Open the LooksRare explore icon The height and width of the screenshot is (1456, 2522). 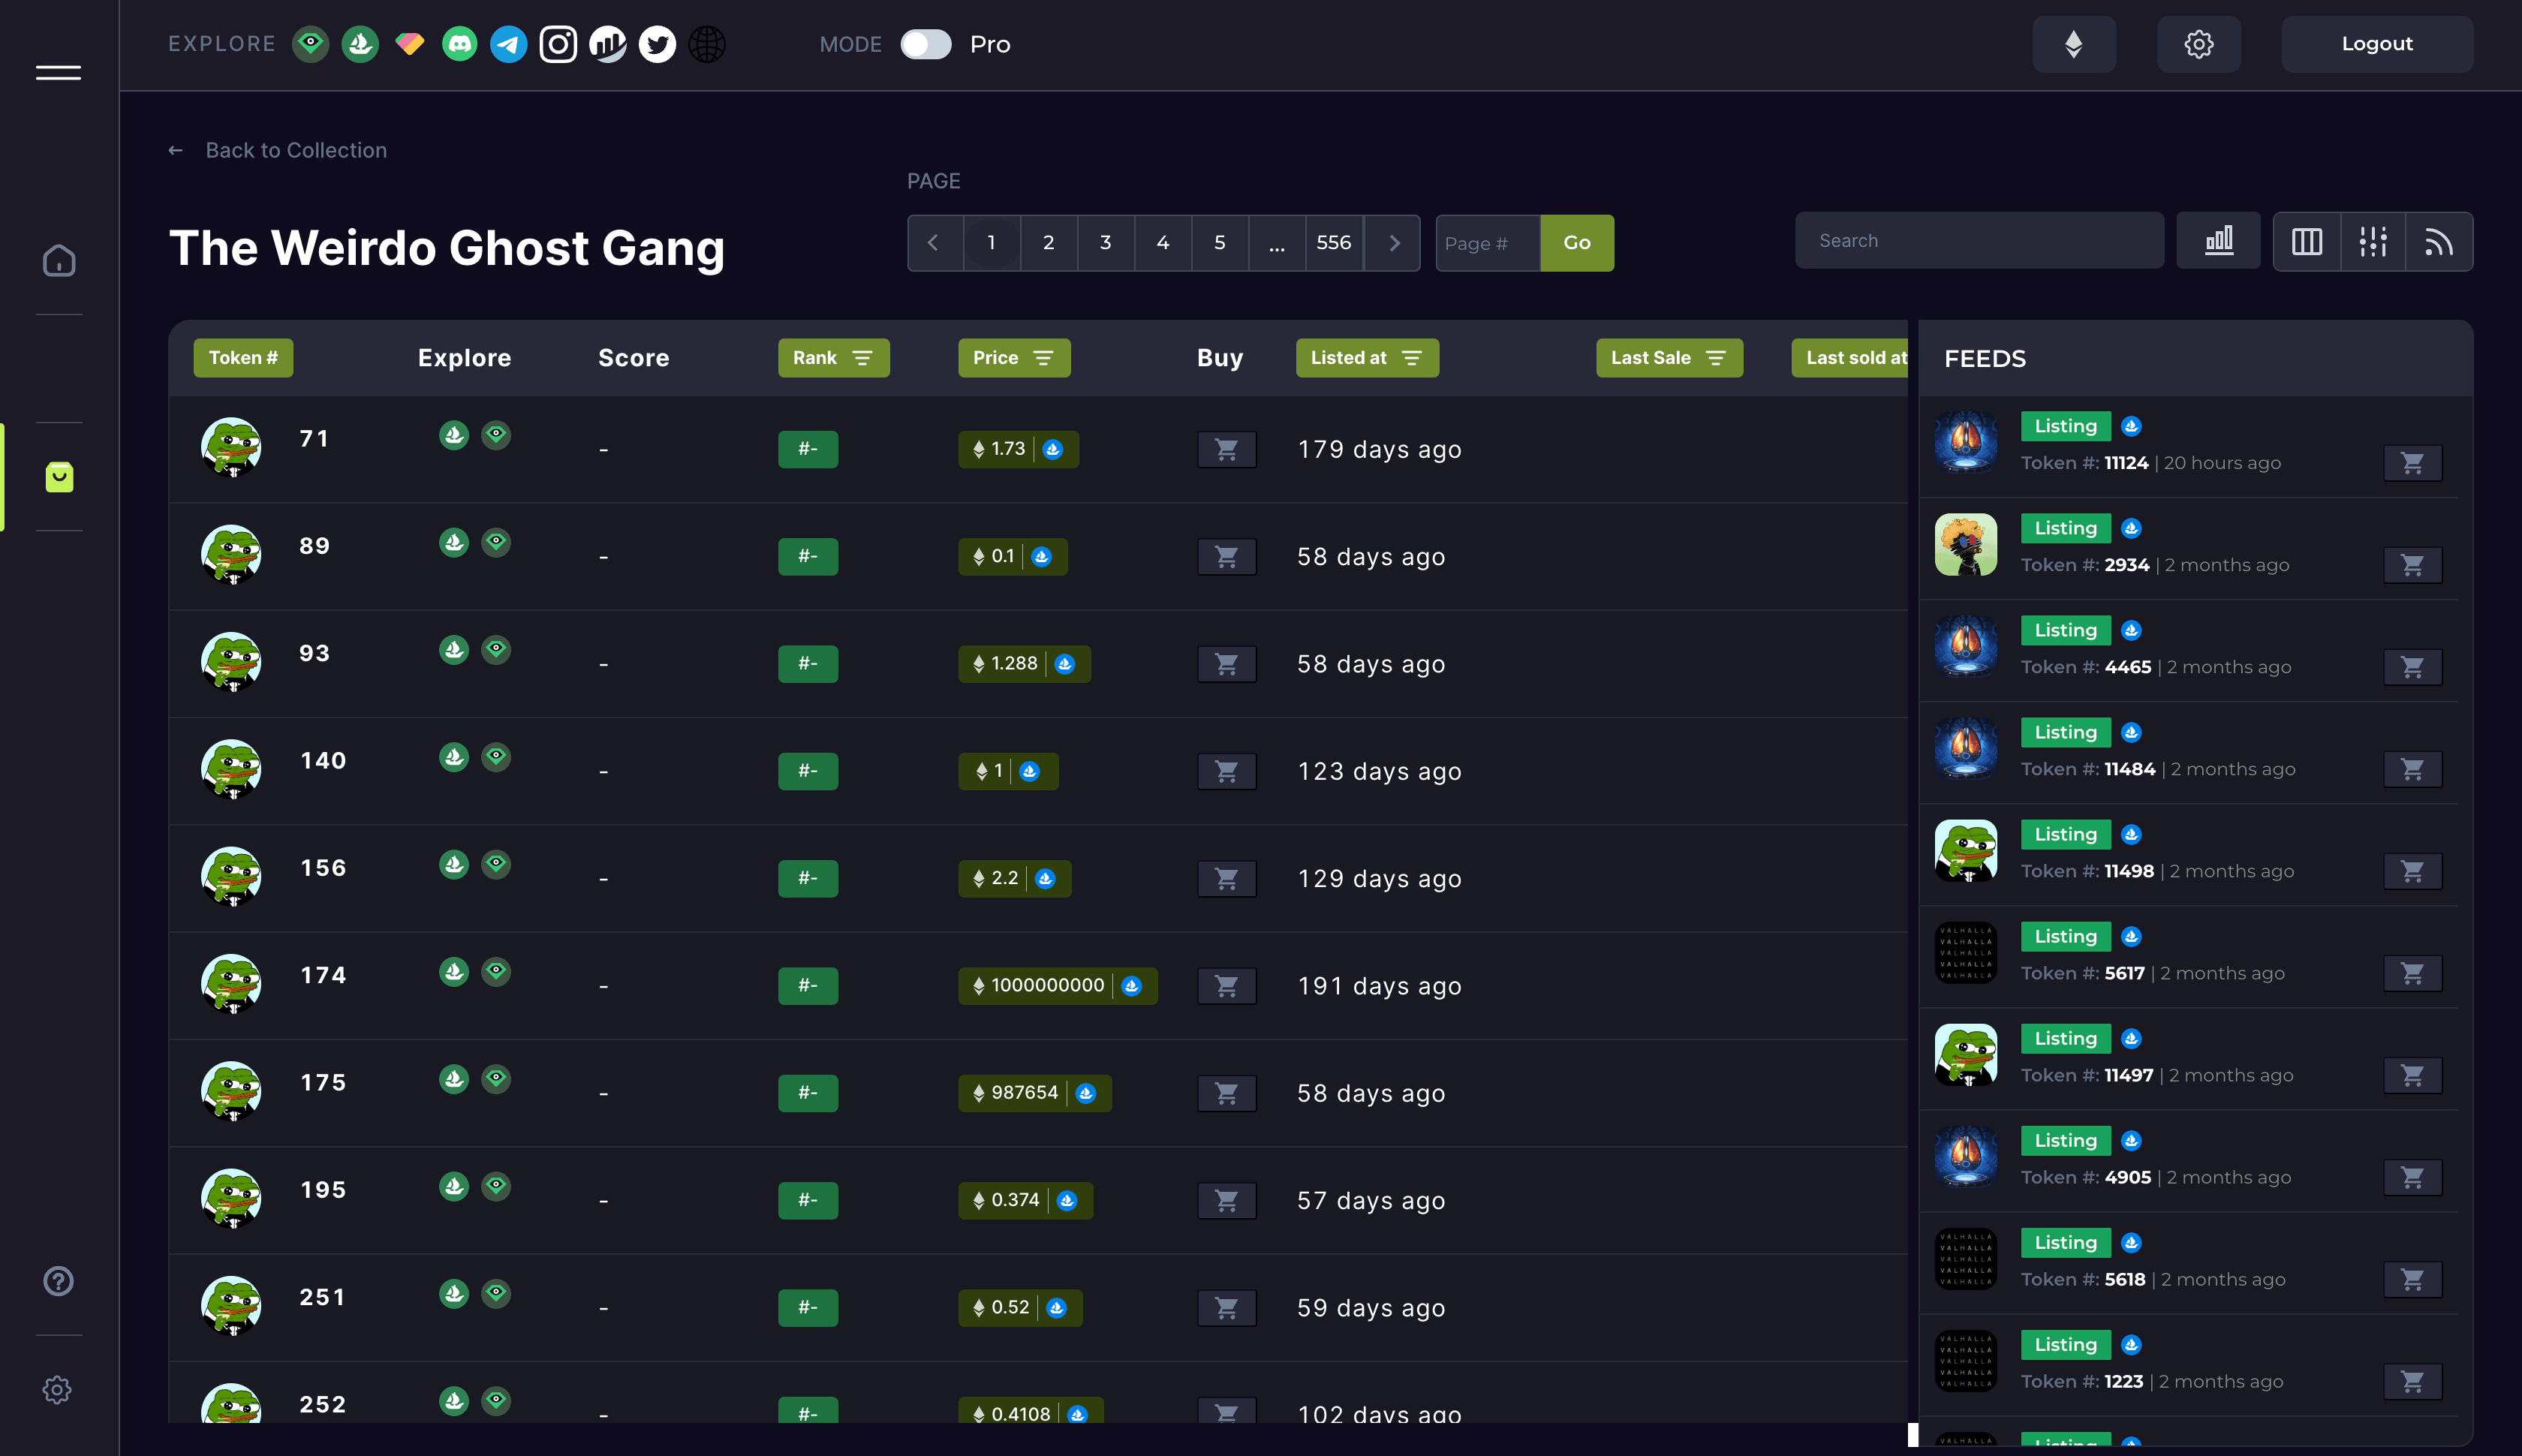pos(310,44)
